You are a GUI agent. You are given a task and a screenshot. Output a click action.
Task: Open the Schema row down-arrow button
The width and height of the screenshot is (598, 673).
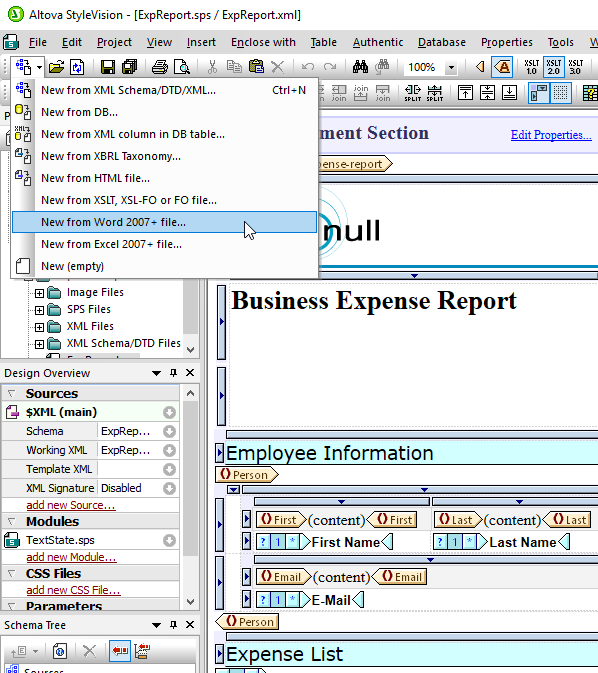(x=170, y=431)
